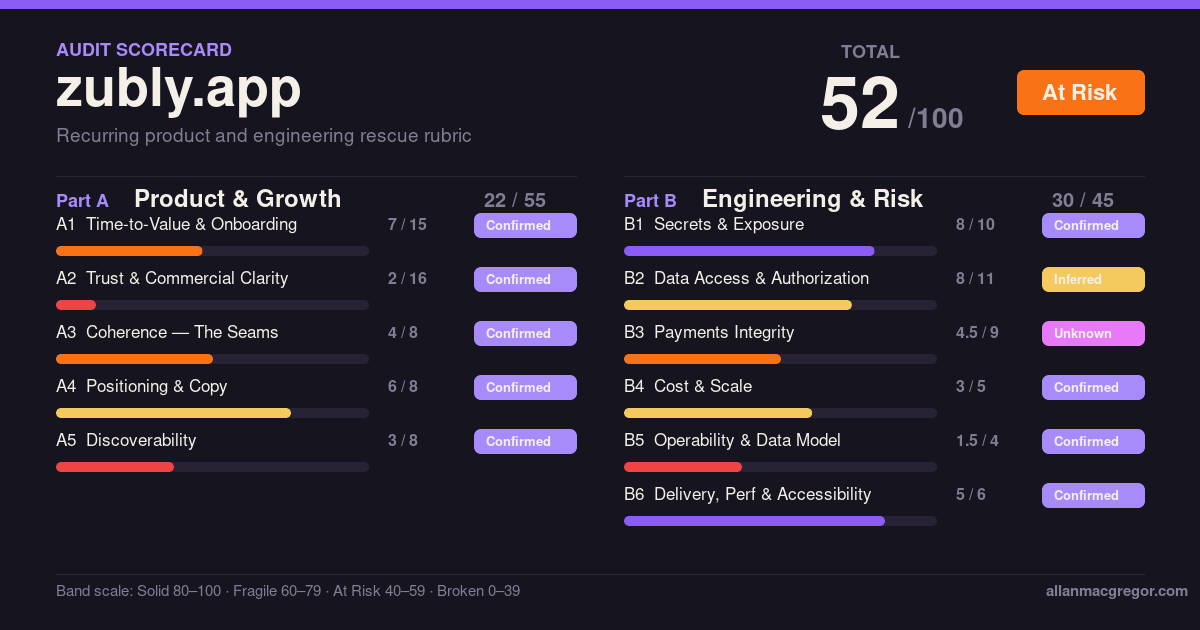
Task: Click the B6 Delivery progress bar
Action: click(x=754, y=521)
